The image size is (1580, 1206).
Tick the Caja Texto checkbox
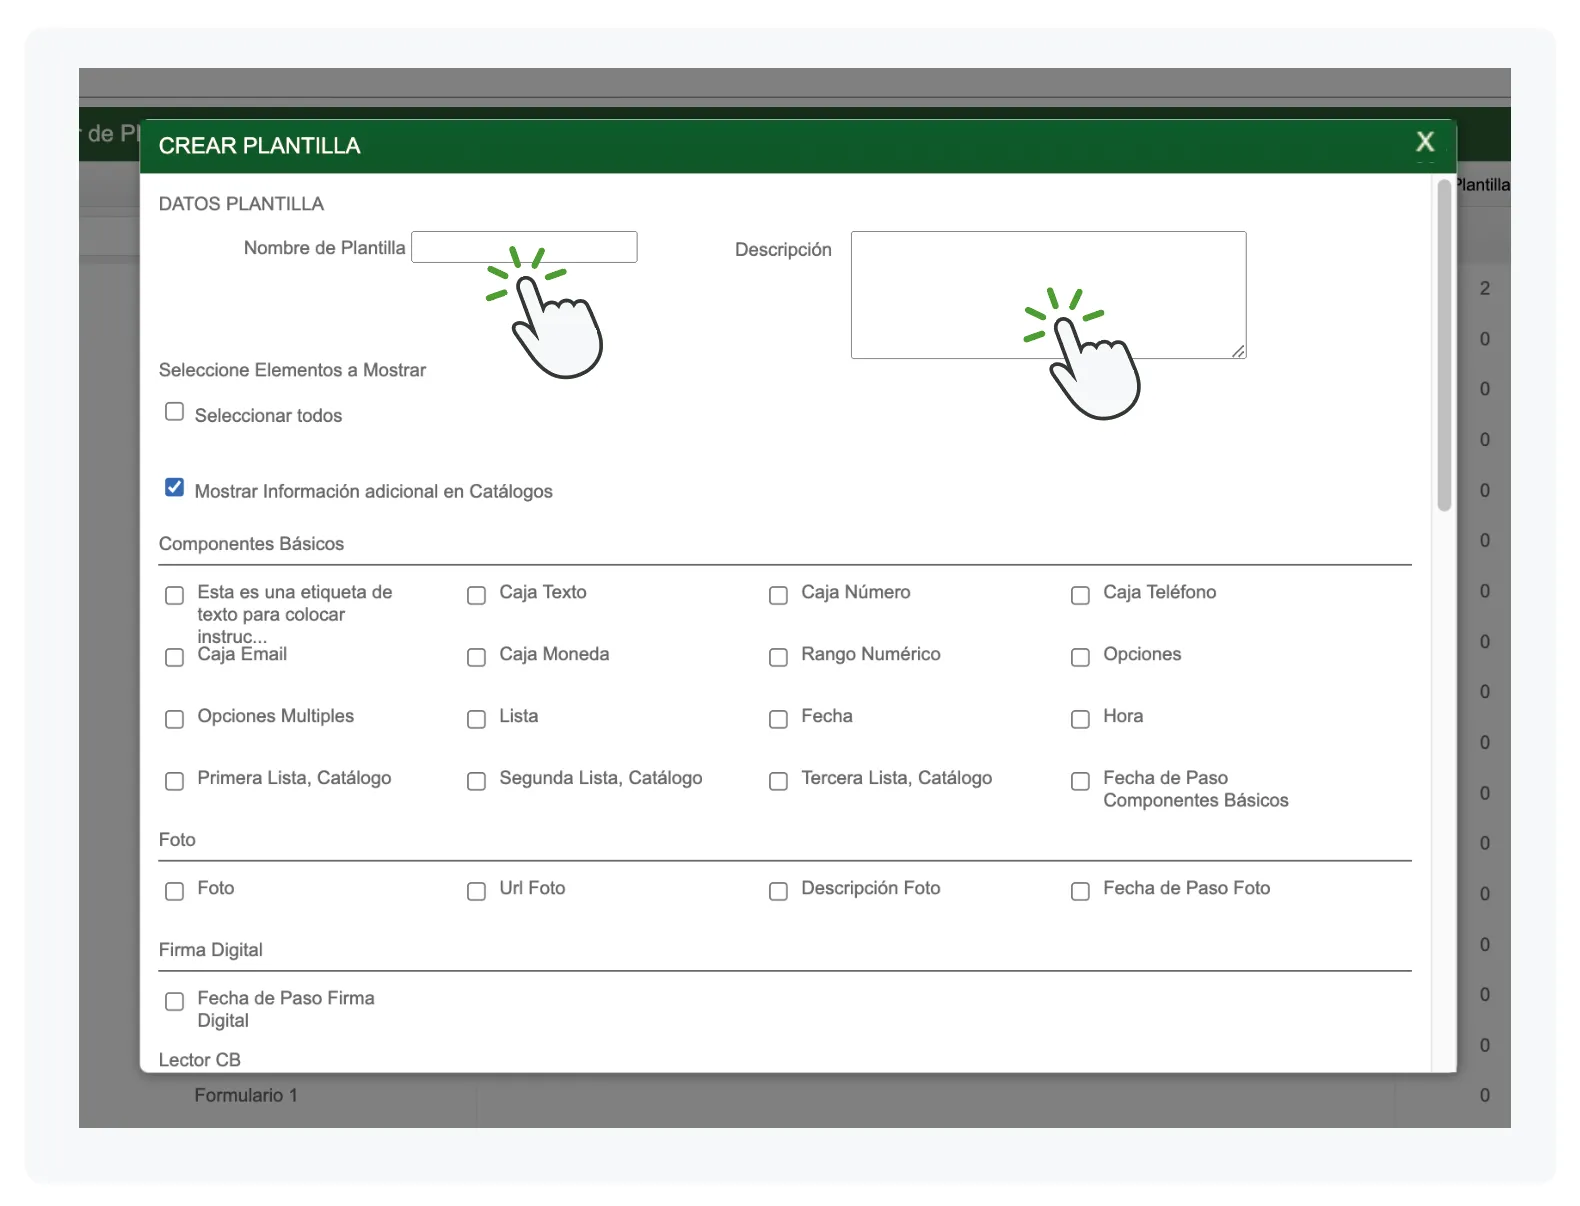click(x=476, y=595)
